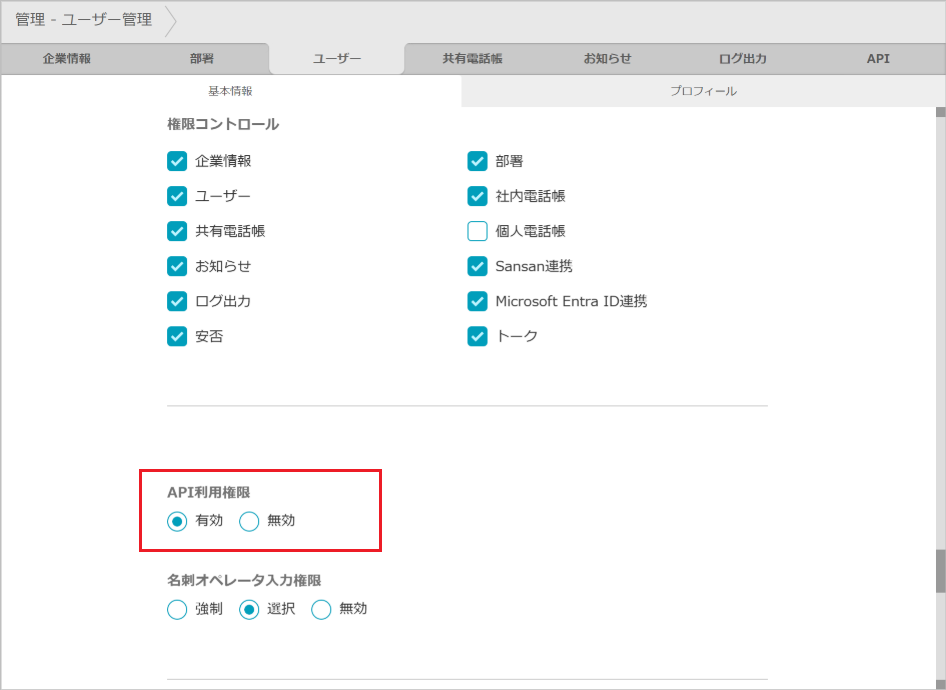Select 無効 for API利用権限
The width and height of the screenshot is (946, 690).
click(x=249, y=521)
